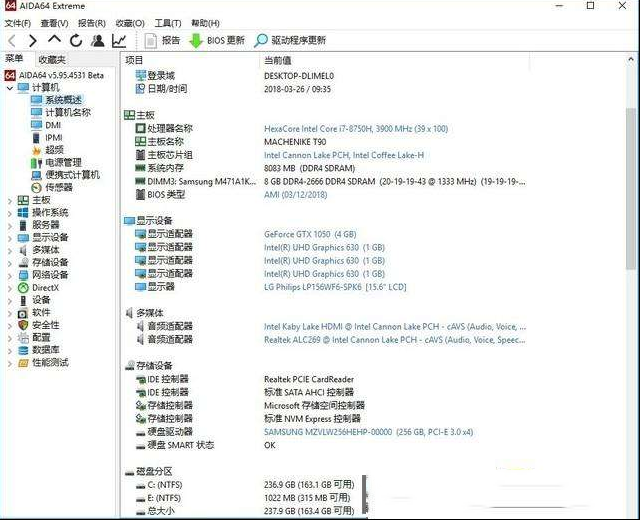Select DIMM3: Samsung M471A1K row
Screen dimensions: 640x520
pos(325,181)
